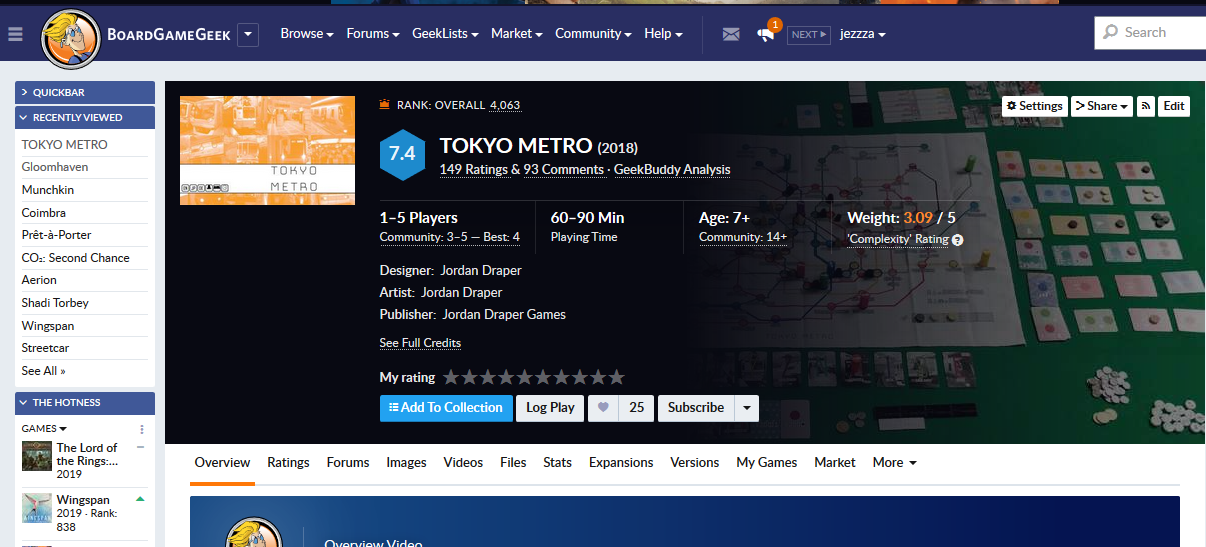The height and width of the screenshot is (547, 1206).
Task: Click Add To Collection button
Action: pyautogui.click(x=446, y=408)
